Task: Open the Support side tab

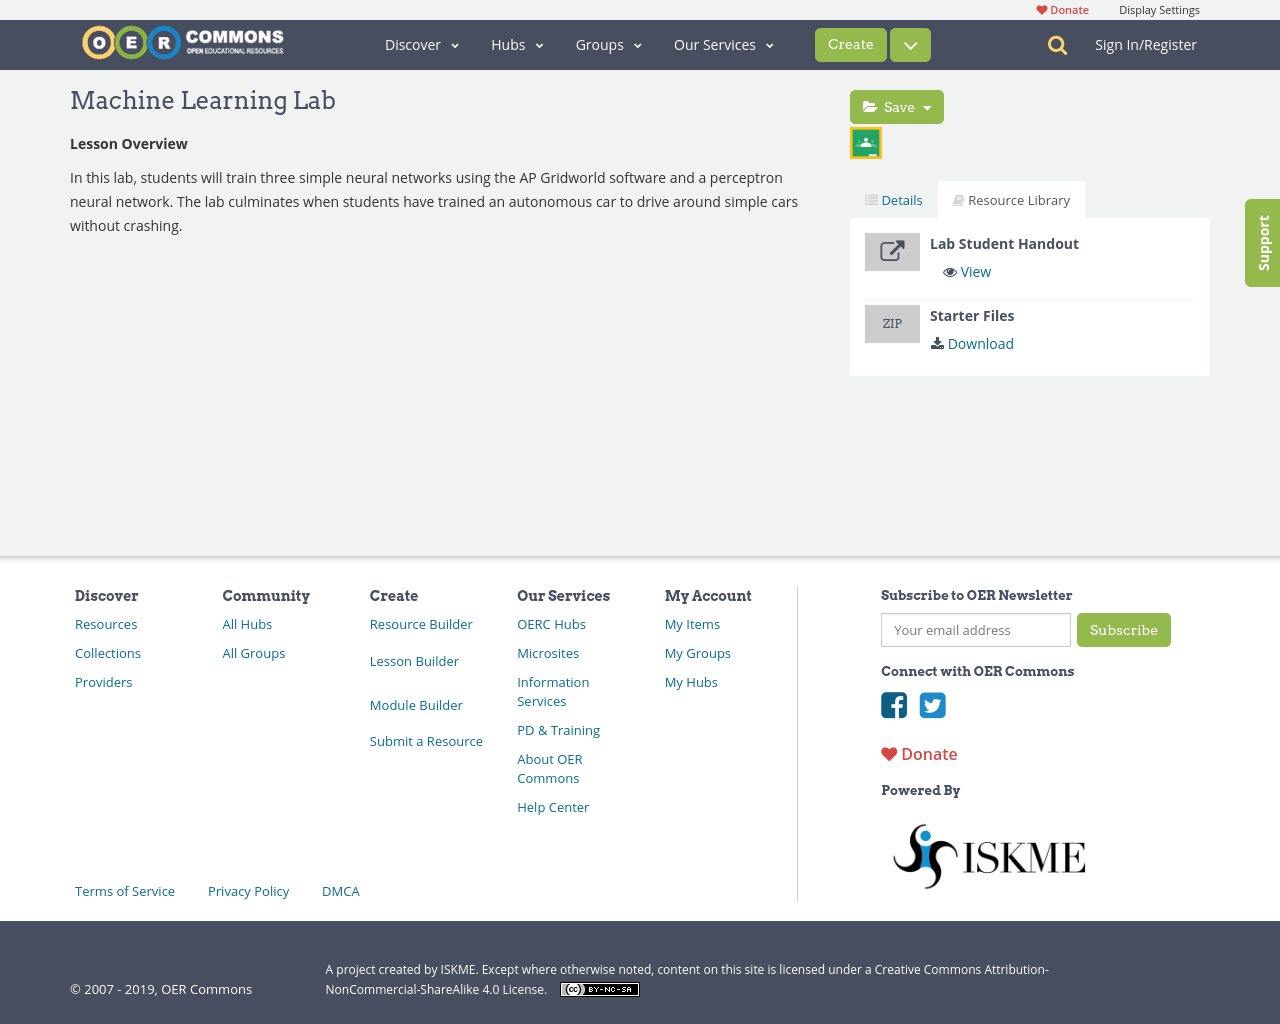Action: [1263, 243]
